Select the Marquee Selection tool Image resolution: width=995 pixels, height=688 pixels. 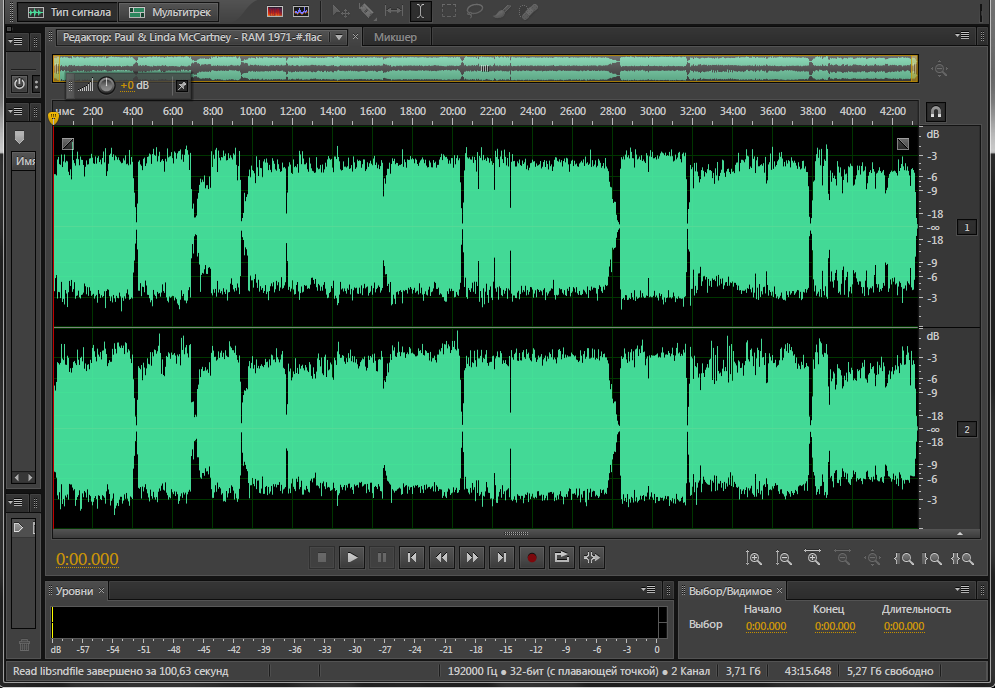click(x=448, y=11)
